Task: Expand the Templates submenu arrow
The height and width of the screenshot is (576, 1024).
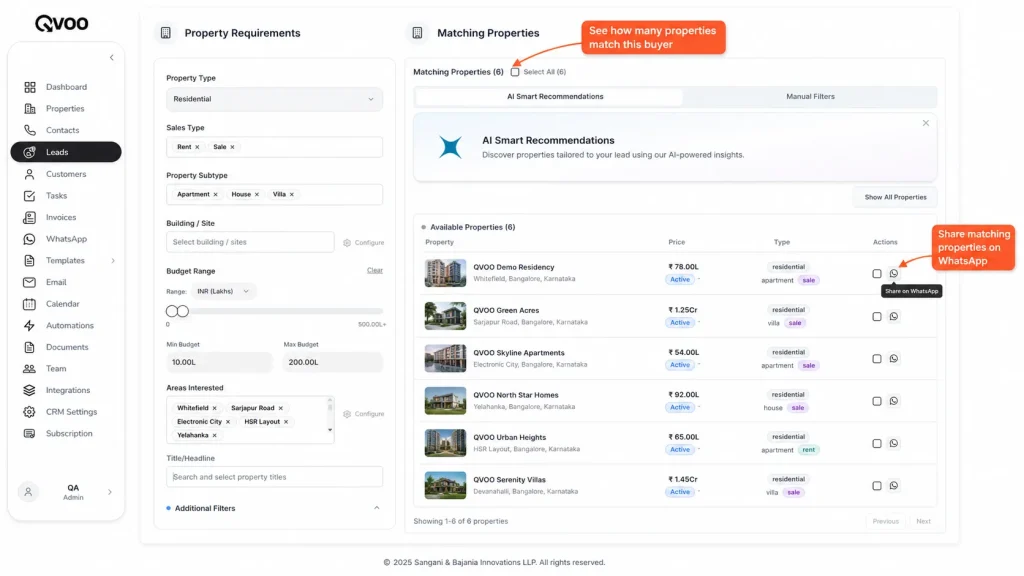Action: click(x=113, y=261)
